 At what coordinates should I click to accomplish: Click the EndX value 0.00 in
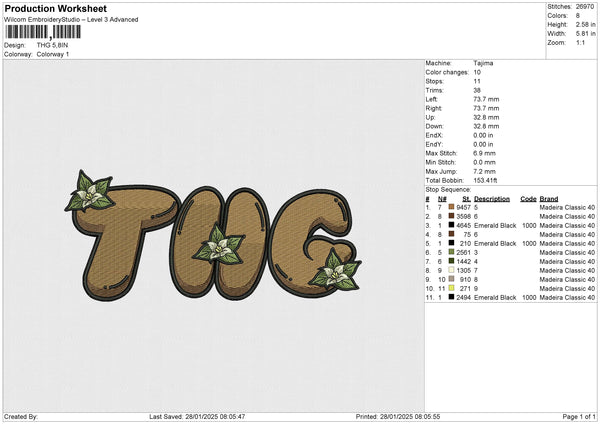coord(483,135)
